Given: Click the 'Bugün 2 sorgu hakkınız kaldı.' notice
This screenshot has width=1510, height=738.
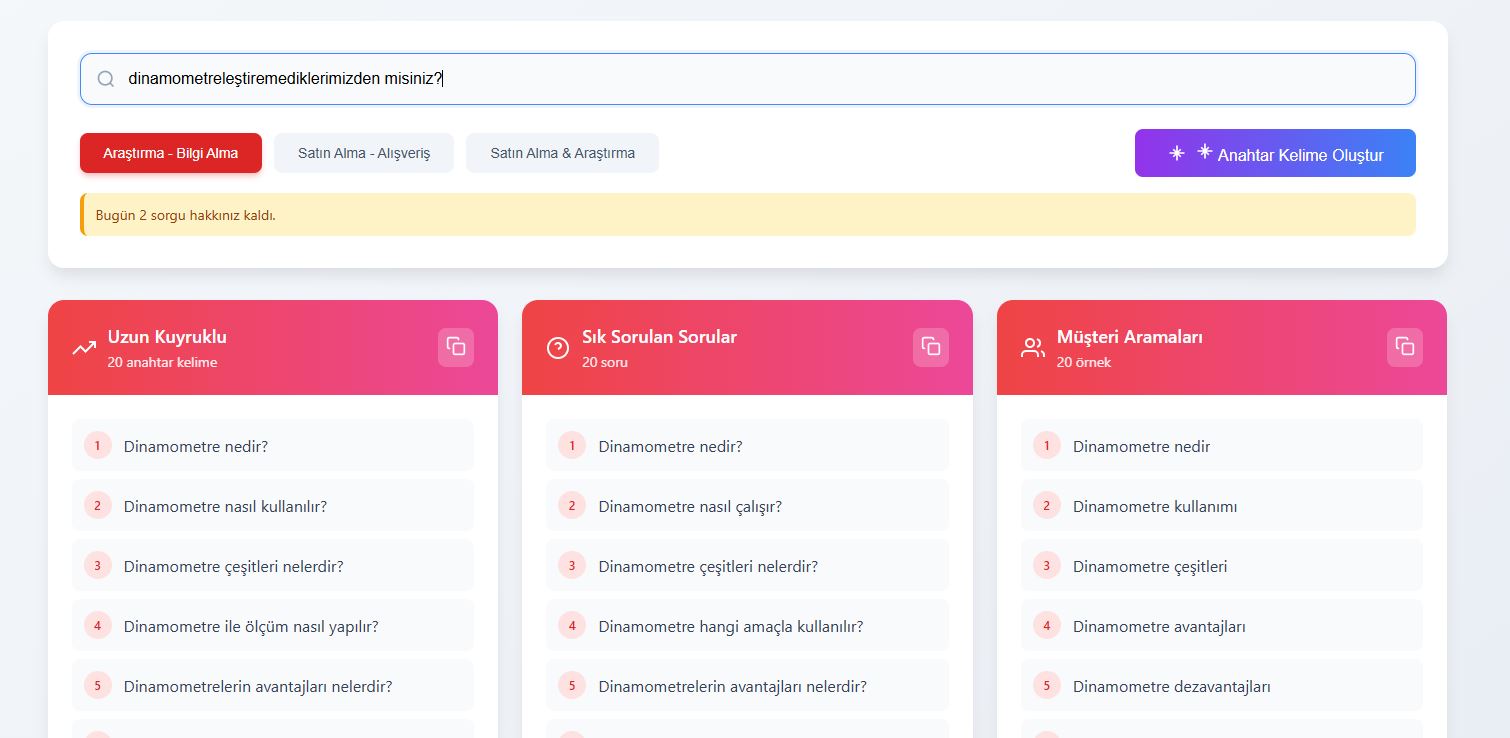Looking at the screenshot, I should 748,215.
